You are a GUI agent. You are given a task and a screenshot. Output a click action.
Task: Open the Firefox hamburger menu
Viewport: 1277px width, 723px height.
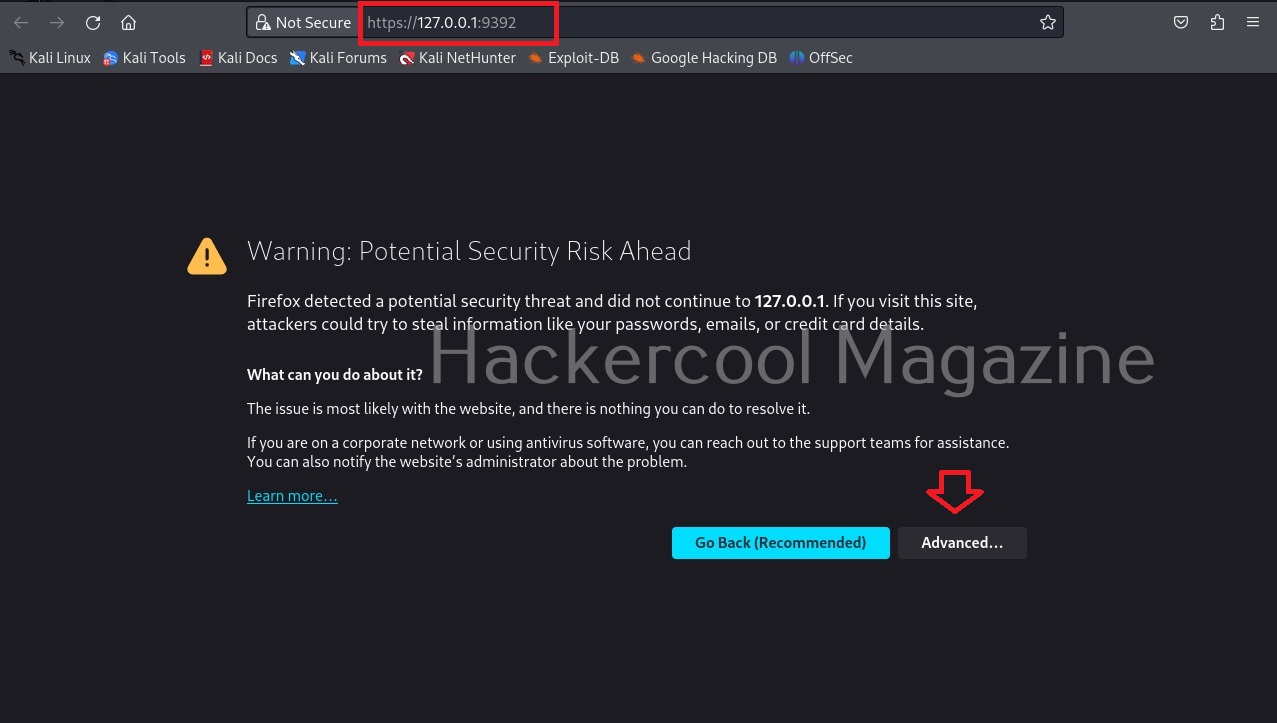pos(1253,22)
